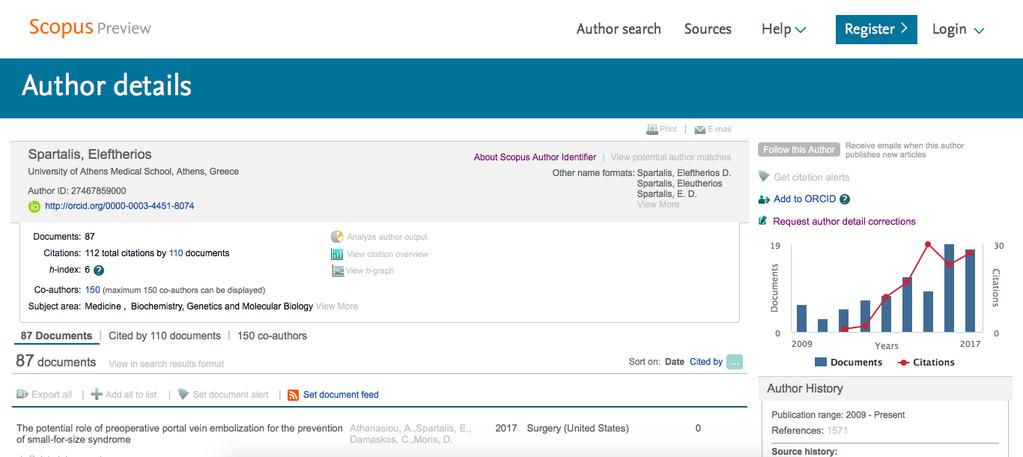This screenshot has width=1023, height=457.
Task: Click Export all link
Action: coord(52,394)
